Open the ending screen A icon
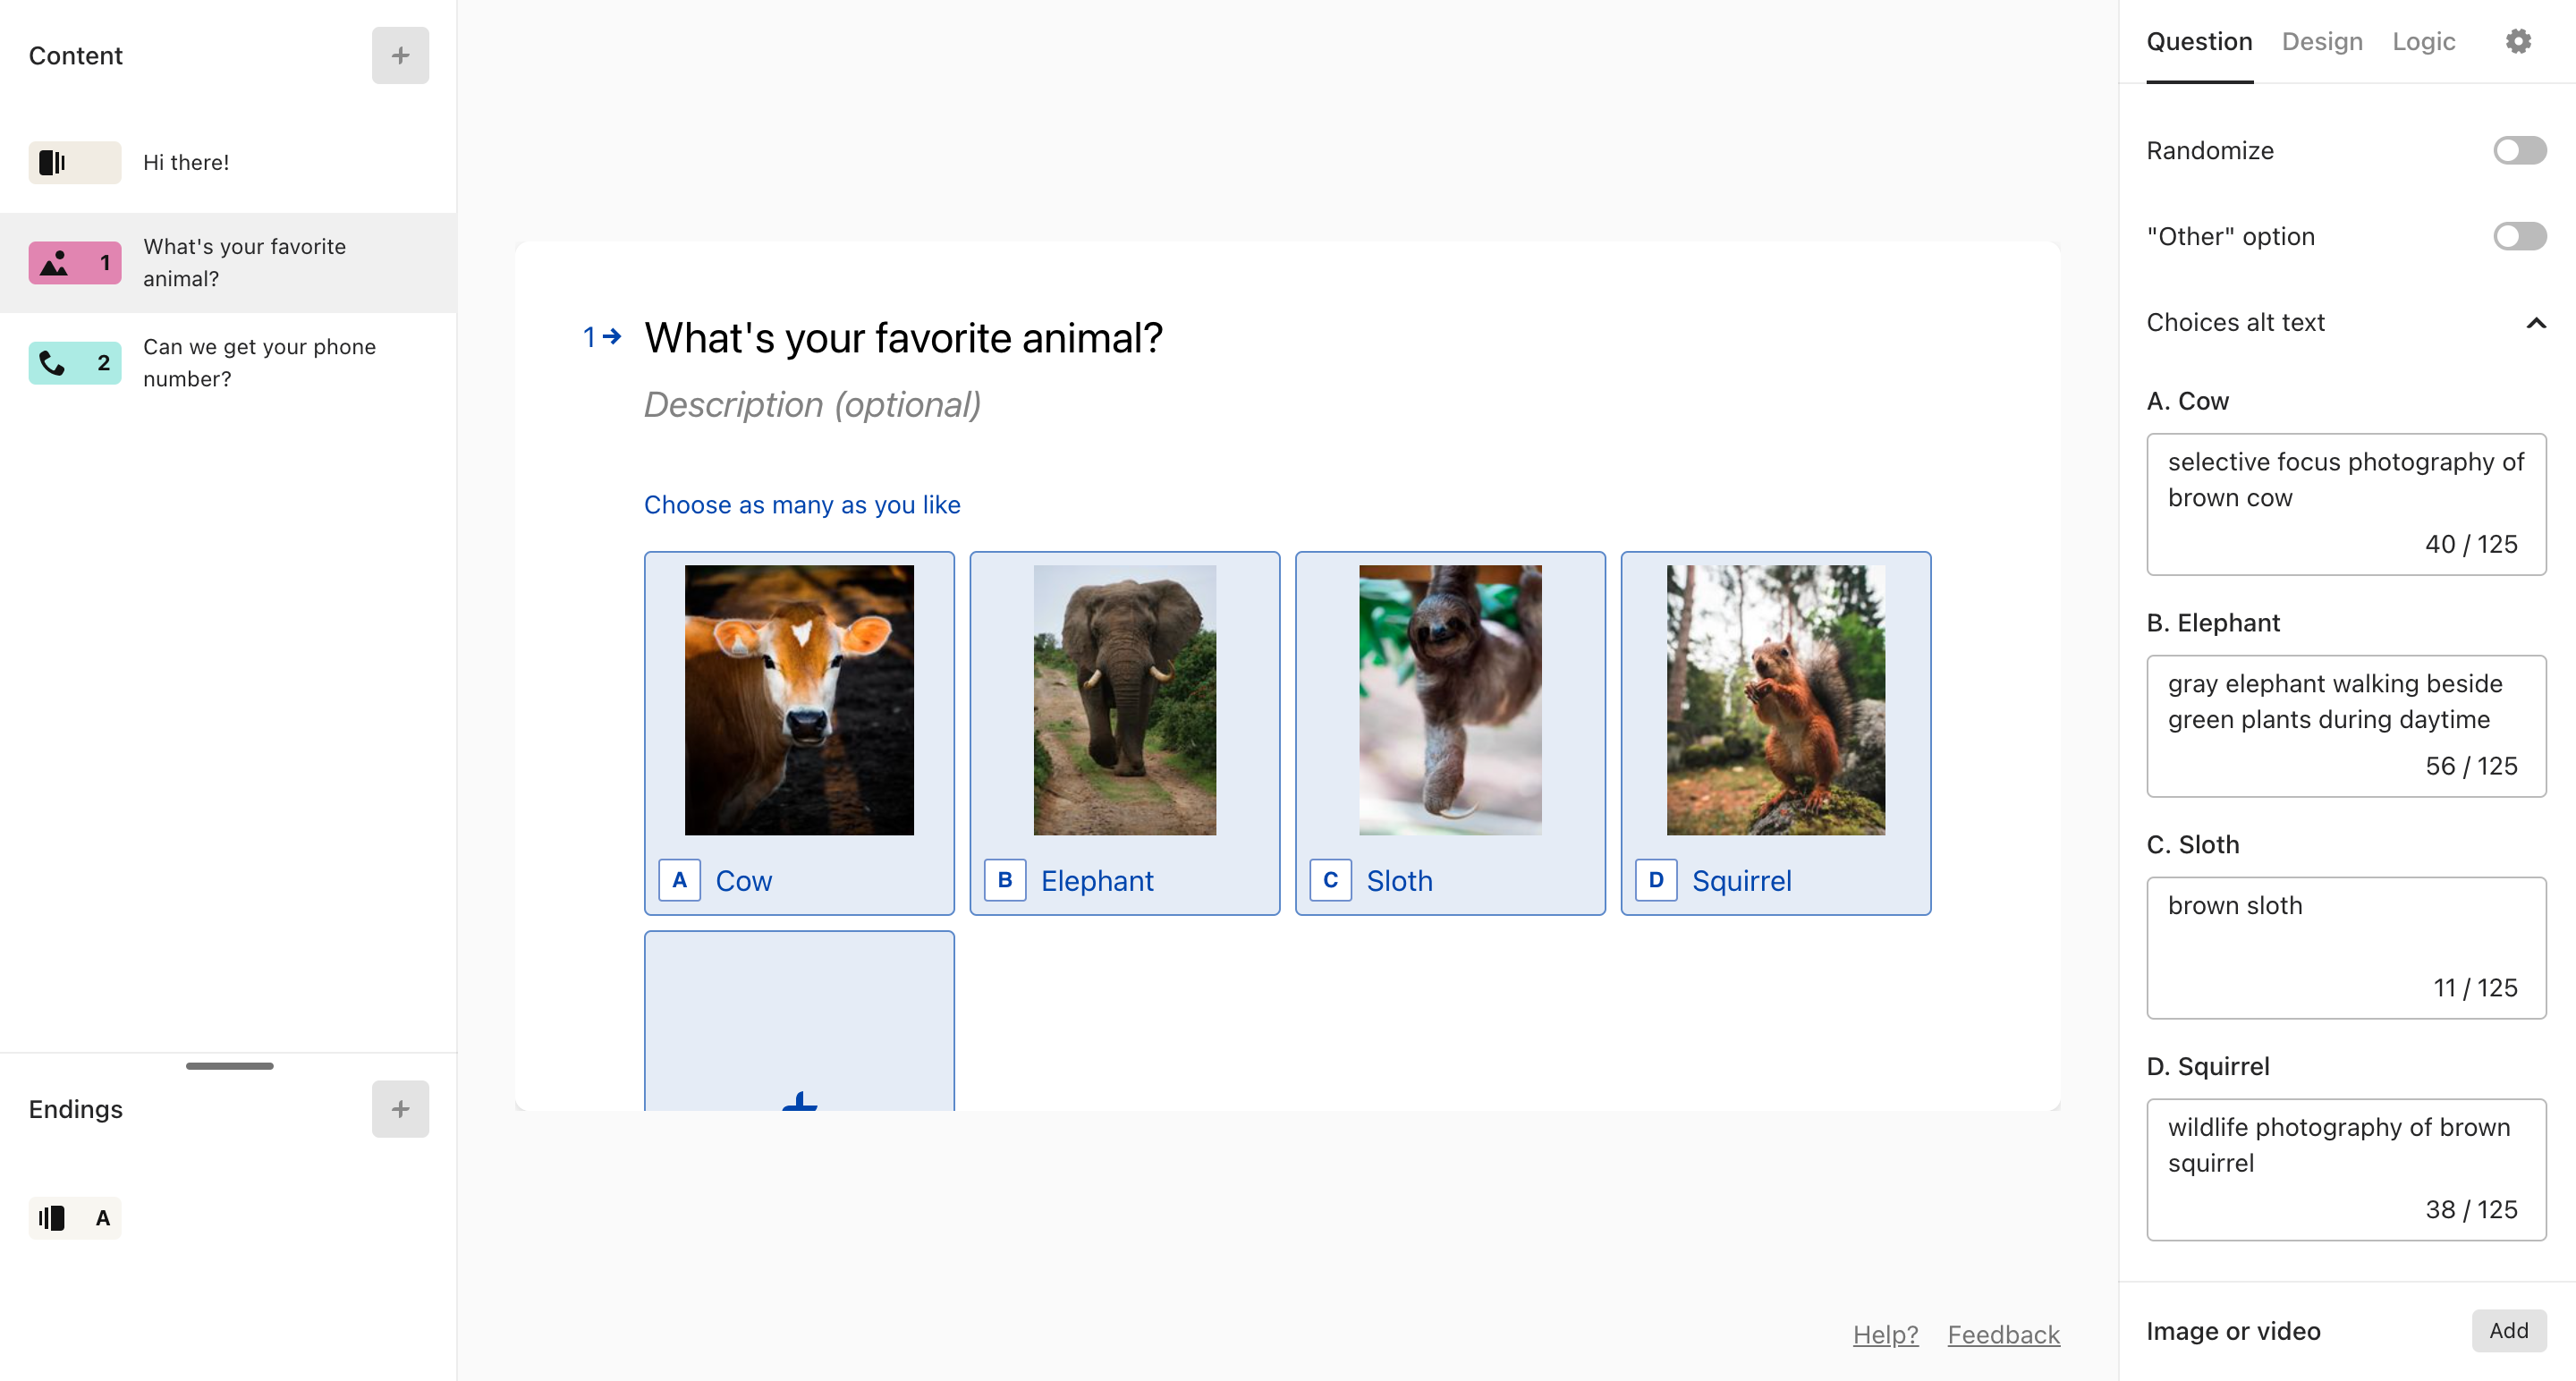This screenshot has height=1381, width=2576. (75, 1217)
